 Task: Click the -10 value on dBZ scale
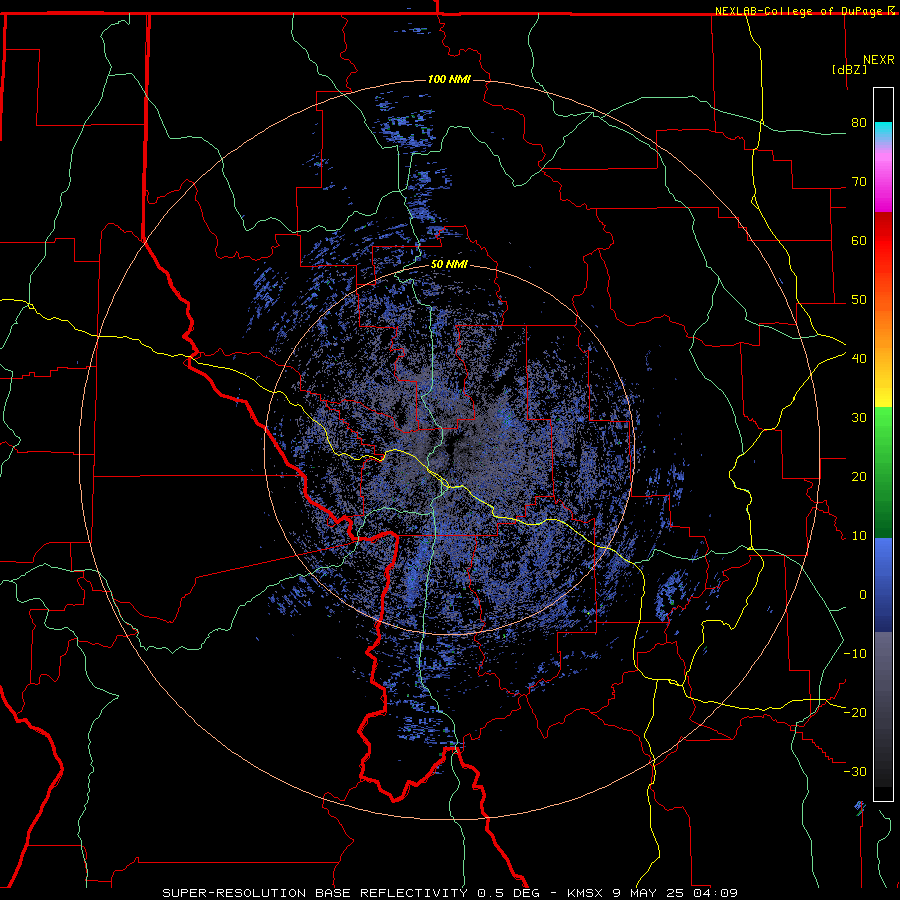(x=855, y=654)
